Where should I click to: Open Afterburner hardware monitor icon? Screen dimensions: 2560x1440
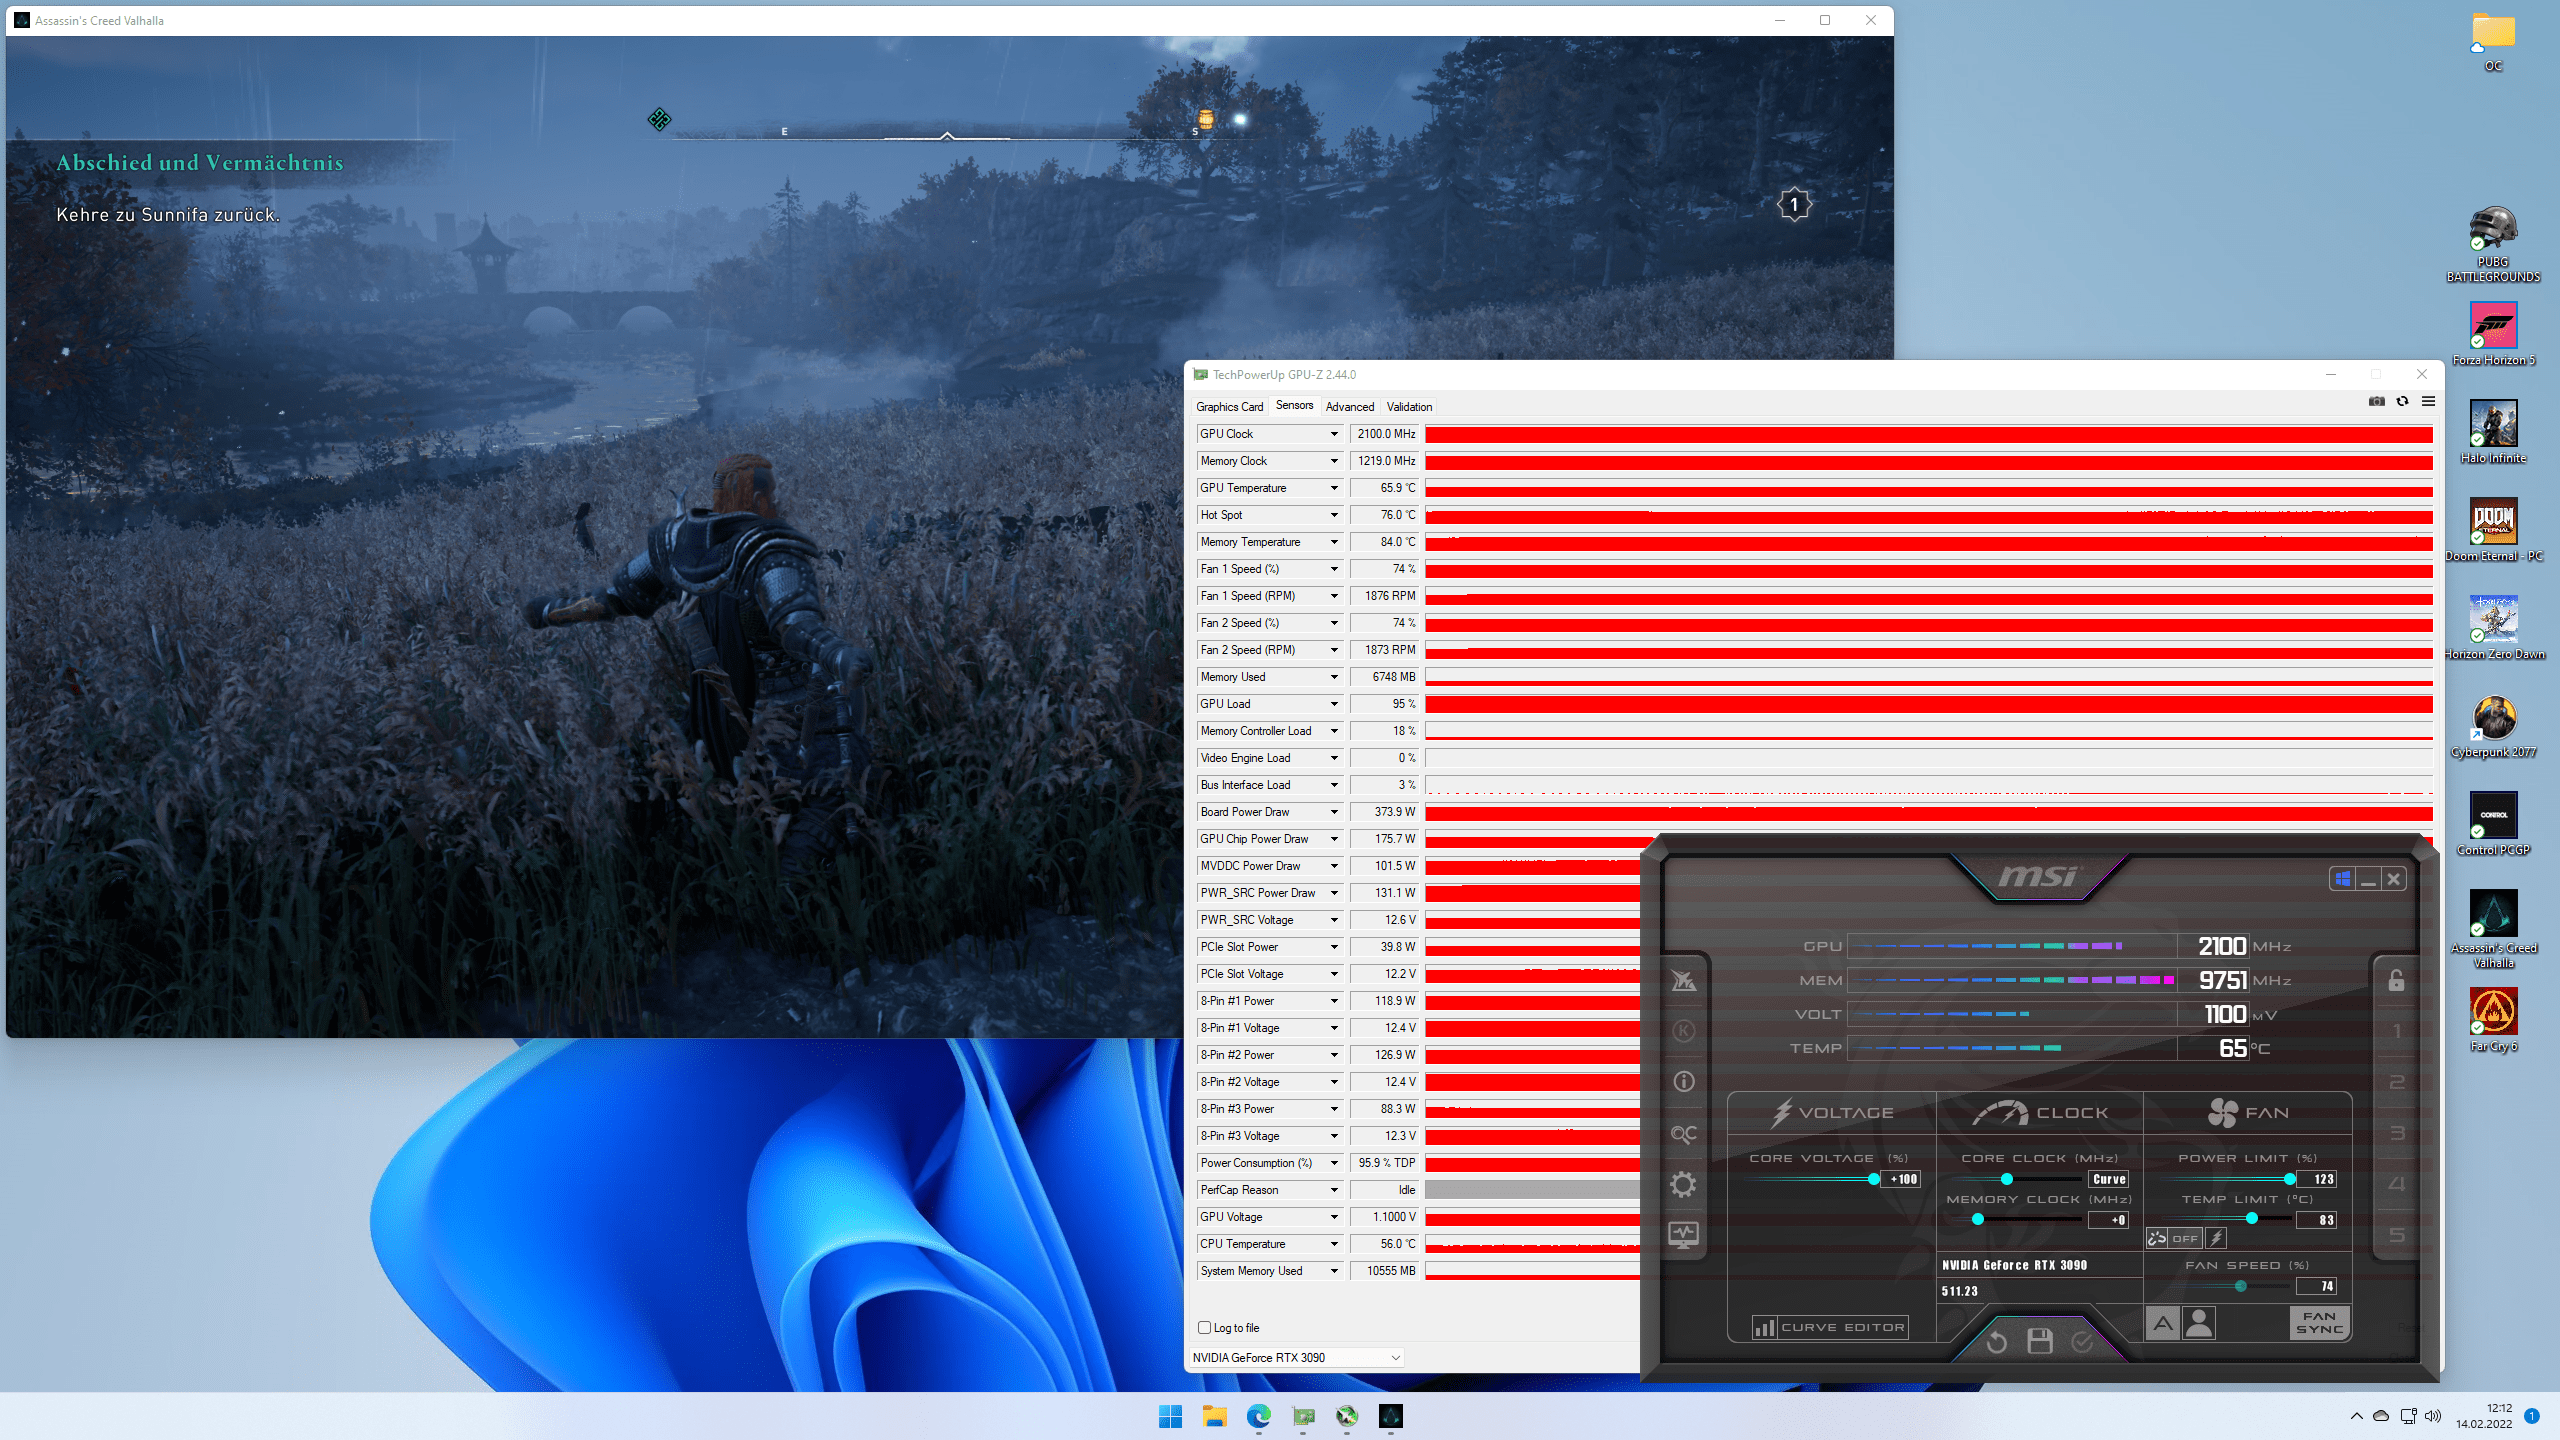pos(1683,1235)
